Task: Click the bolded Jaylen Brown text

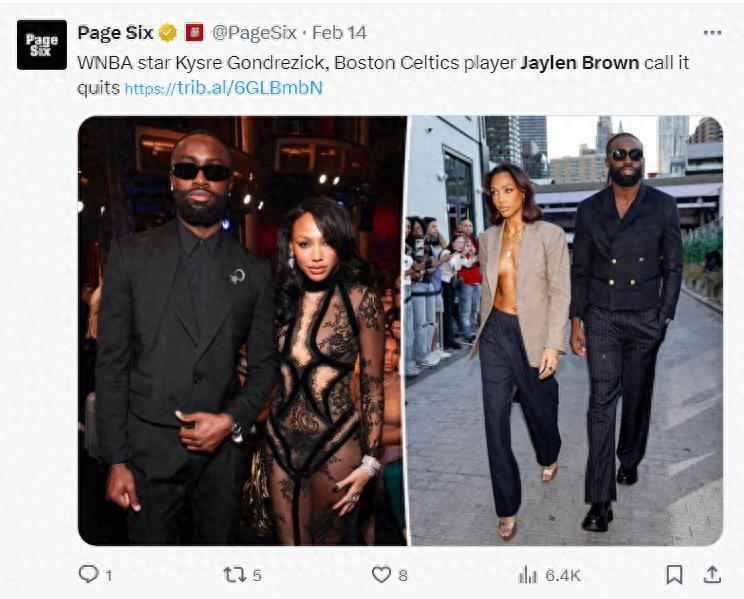Action: click(580, 63)
